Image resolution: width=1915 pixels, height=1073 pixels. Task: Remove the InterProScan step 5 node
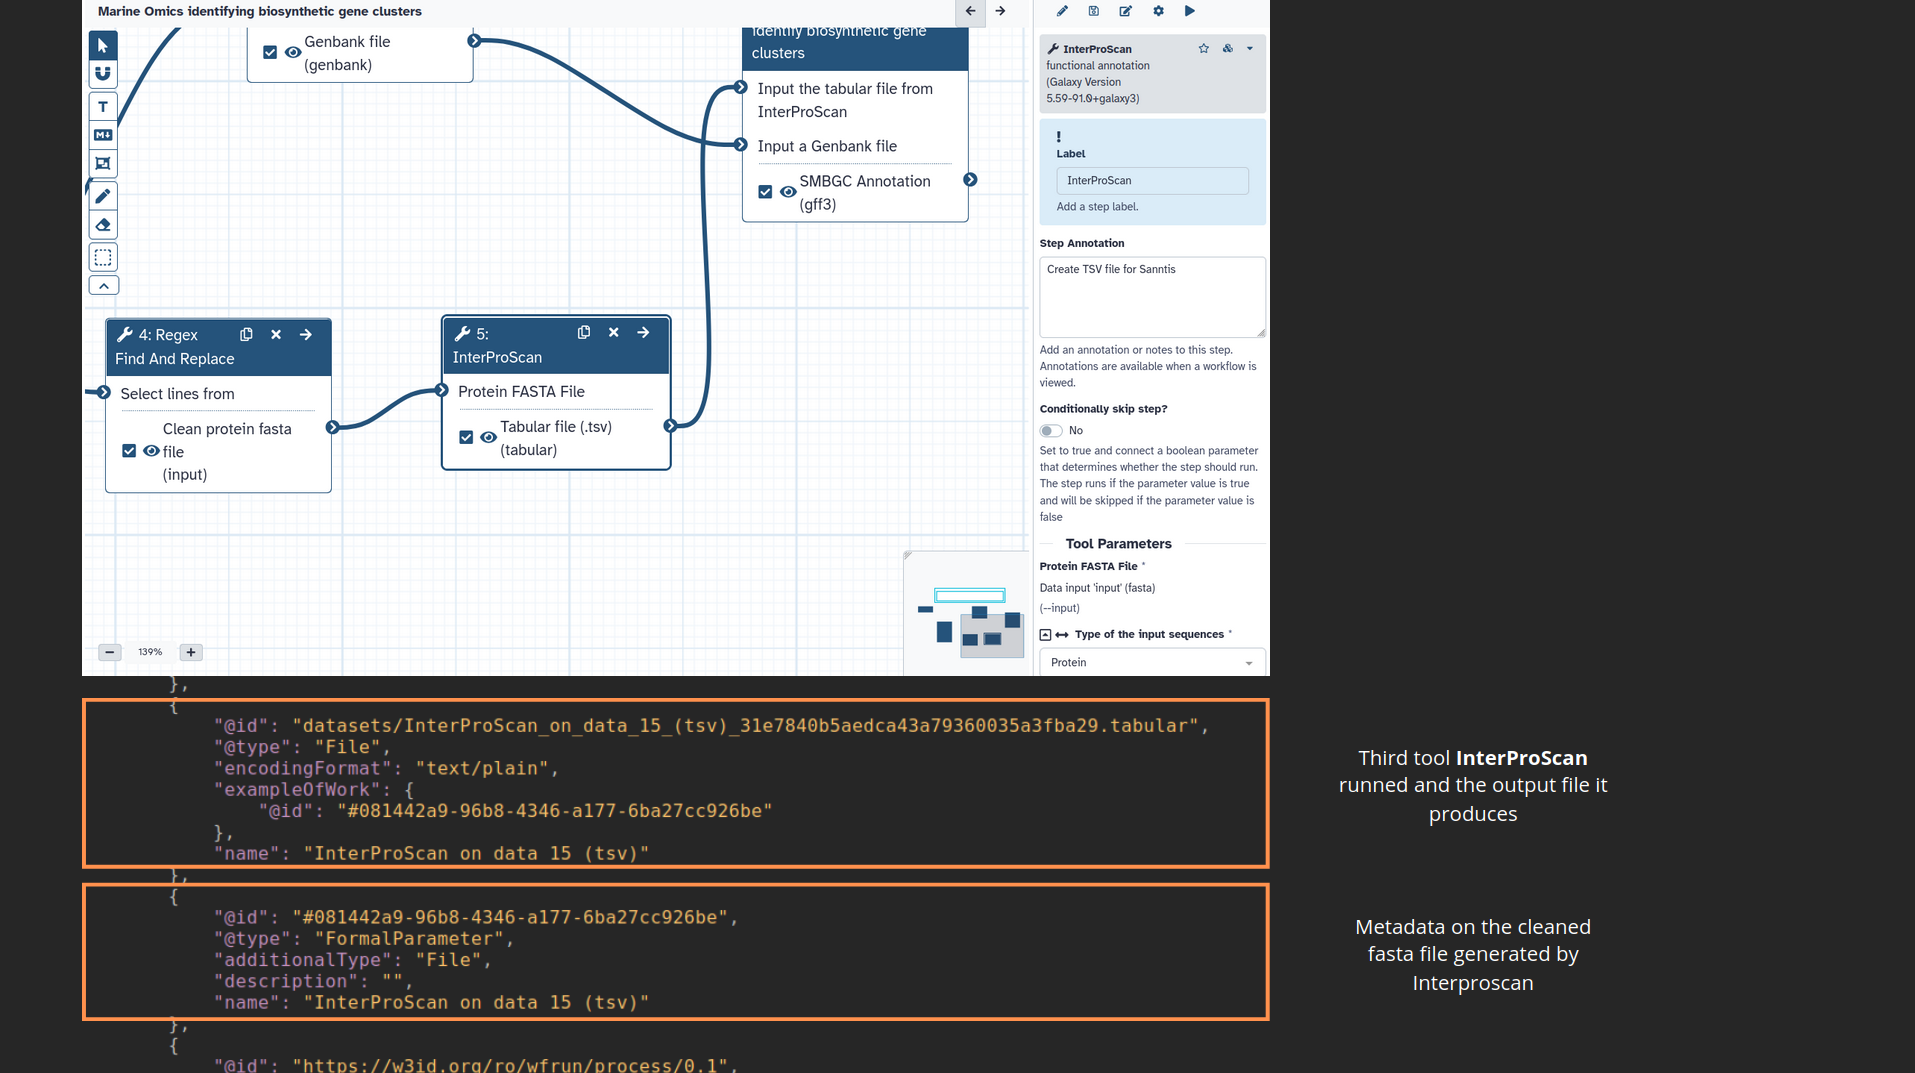[x=614, y=332]
